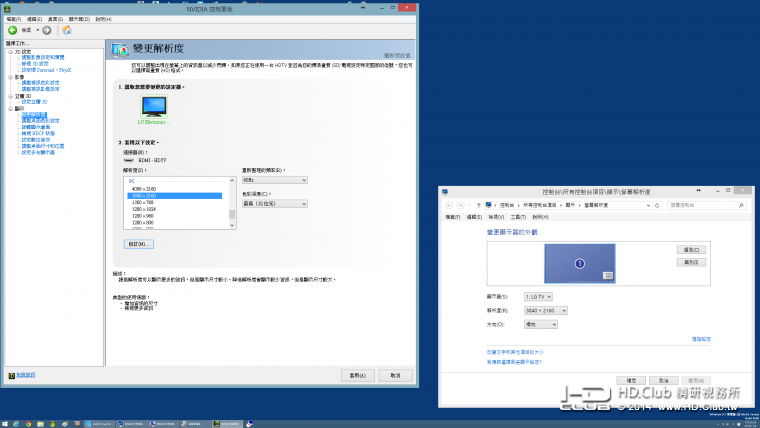760x428 pixels.
Task: Open the color depth dropdown
Action: (274, 203)
